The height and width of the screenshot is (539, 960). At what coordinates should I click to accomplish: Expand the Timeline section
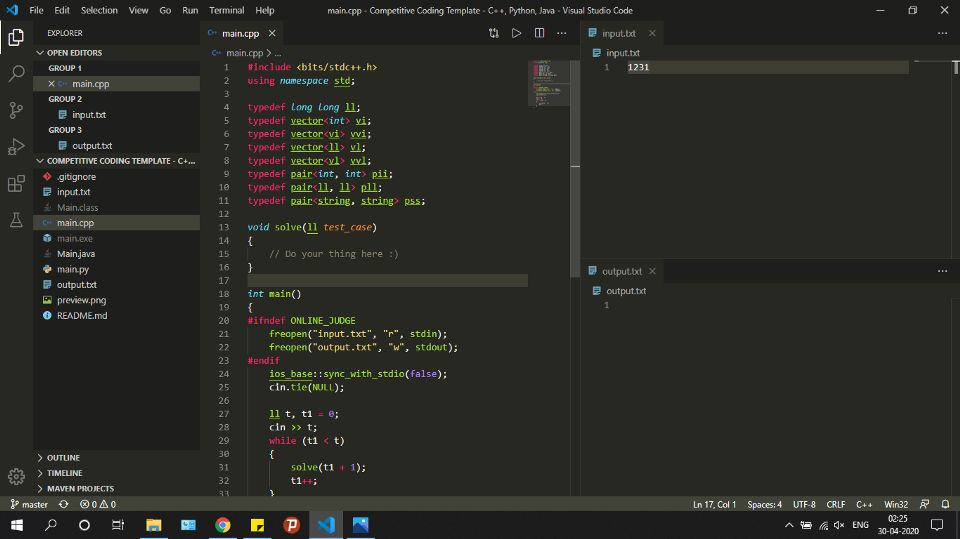pyautogui.click(x=64, y=473)
